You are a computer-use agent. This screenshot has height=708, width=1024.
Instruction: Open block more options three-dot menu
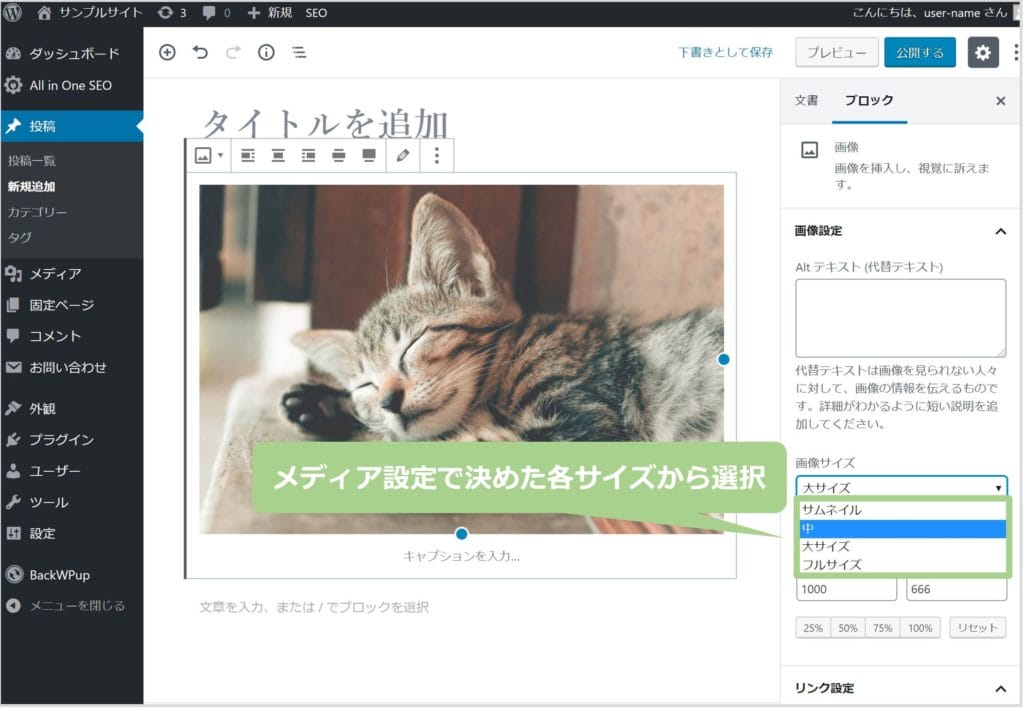tap(437, 155)
